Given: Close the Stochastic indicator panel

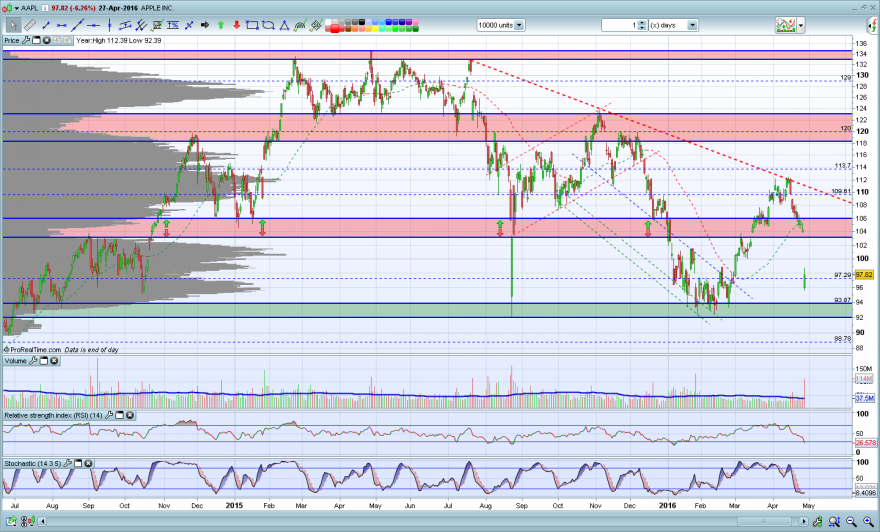Looking at the screenshot, I should pos(88,464).
